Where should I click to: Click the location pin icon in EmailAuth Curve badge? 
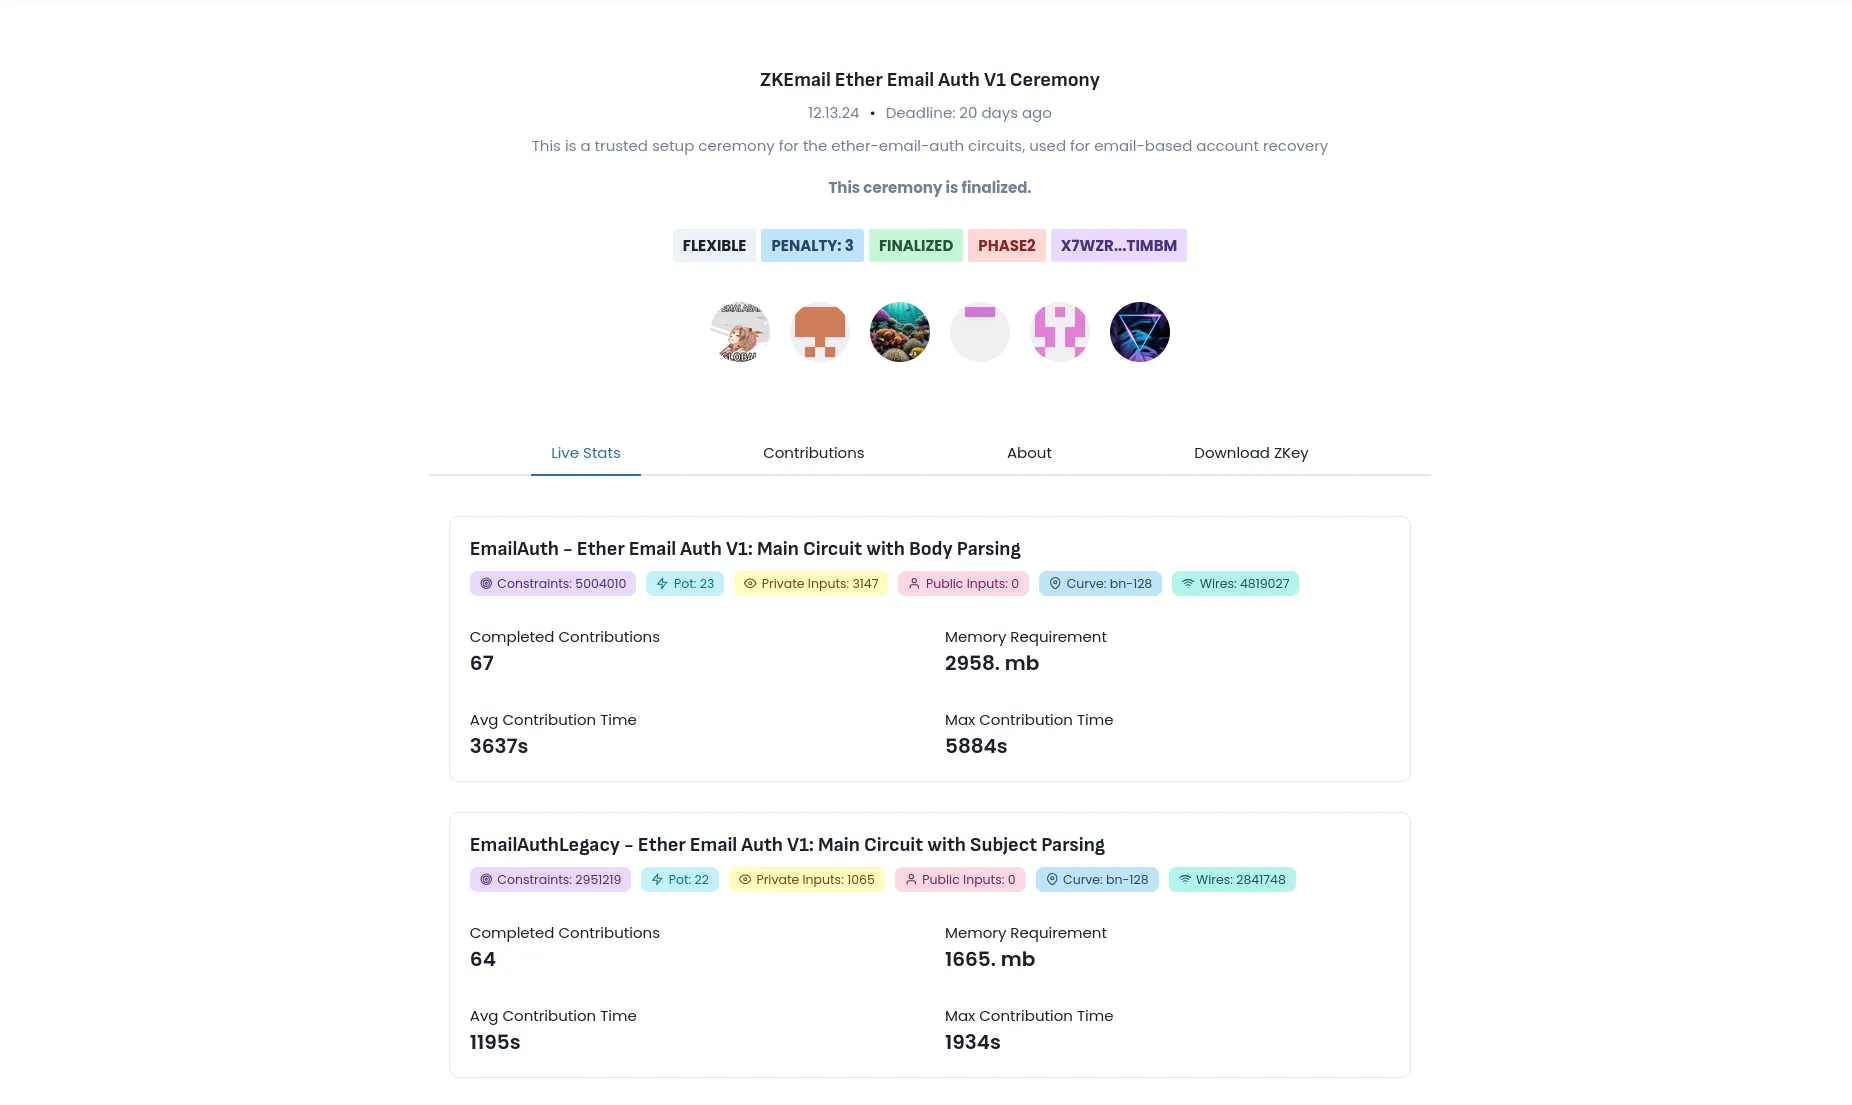coord(1055,584)
